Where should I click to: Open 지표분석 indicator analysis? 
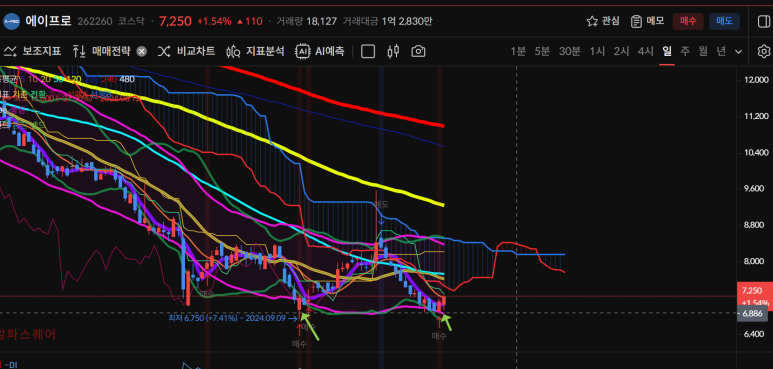(x=255, y=51)
